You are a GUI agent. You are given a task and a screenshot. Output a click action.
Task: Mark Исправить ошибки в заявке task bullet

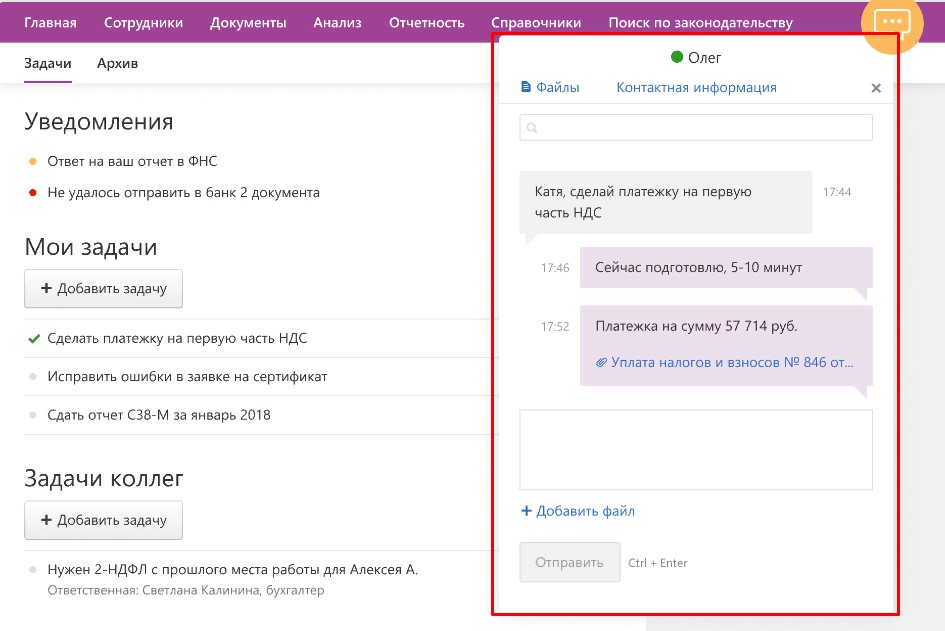[x=33, y=377]
